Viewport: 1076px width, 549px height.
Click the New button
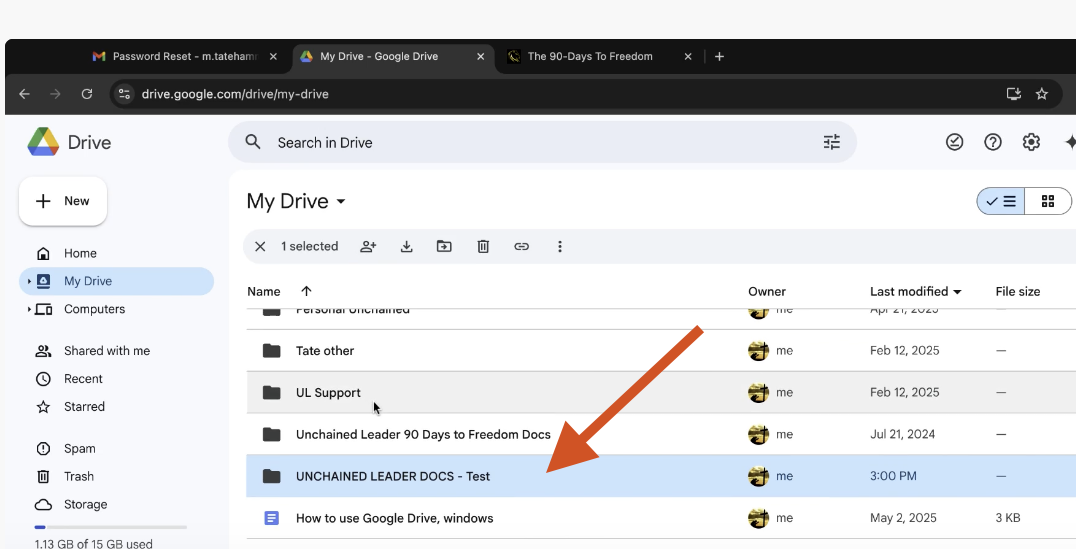point(62,201)
